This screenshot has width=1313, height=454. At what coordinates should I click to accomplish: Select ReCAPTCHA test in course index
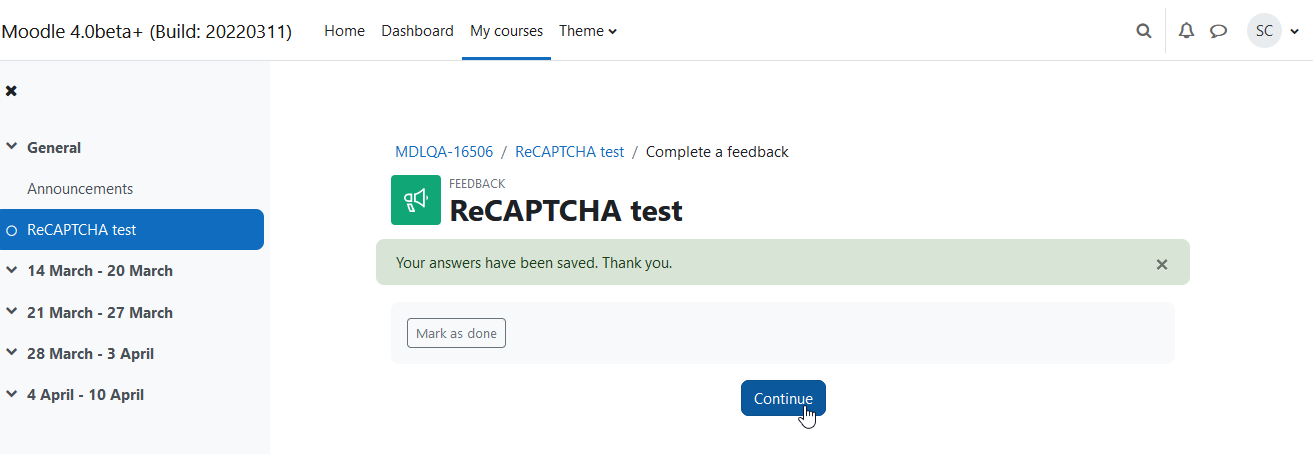(132, 230)
